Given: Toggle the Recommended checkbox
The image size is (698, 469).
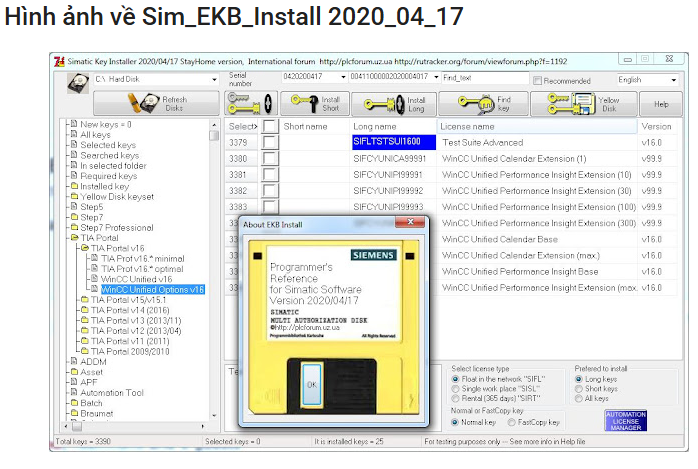Looking at the screenshot, I should pyautogui.click(x=537, y=81).
